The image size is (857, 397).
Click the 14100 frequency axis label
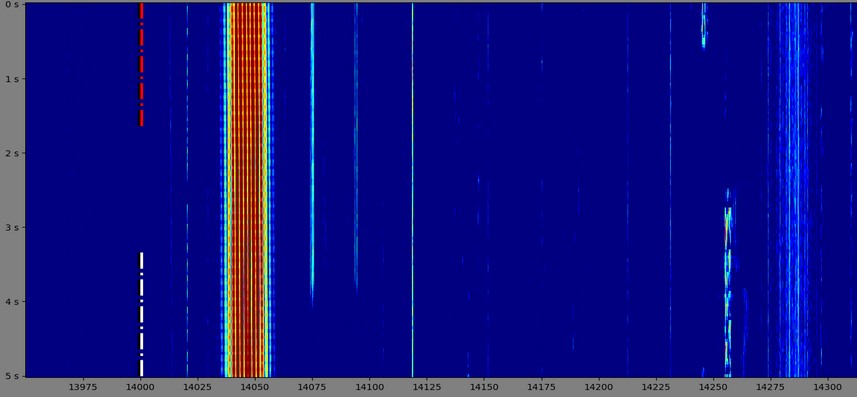[369, 388]
